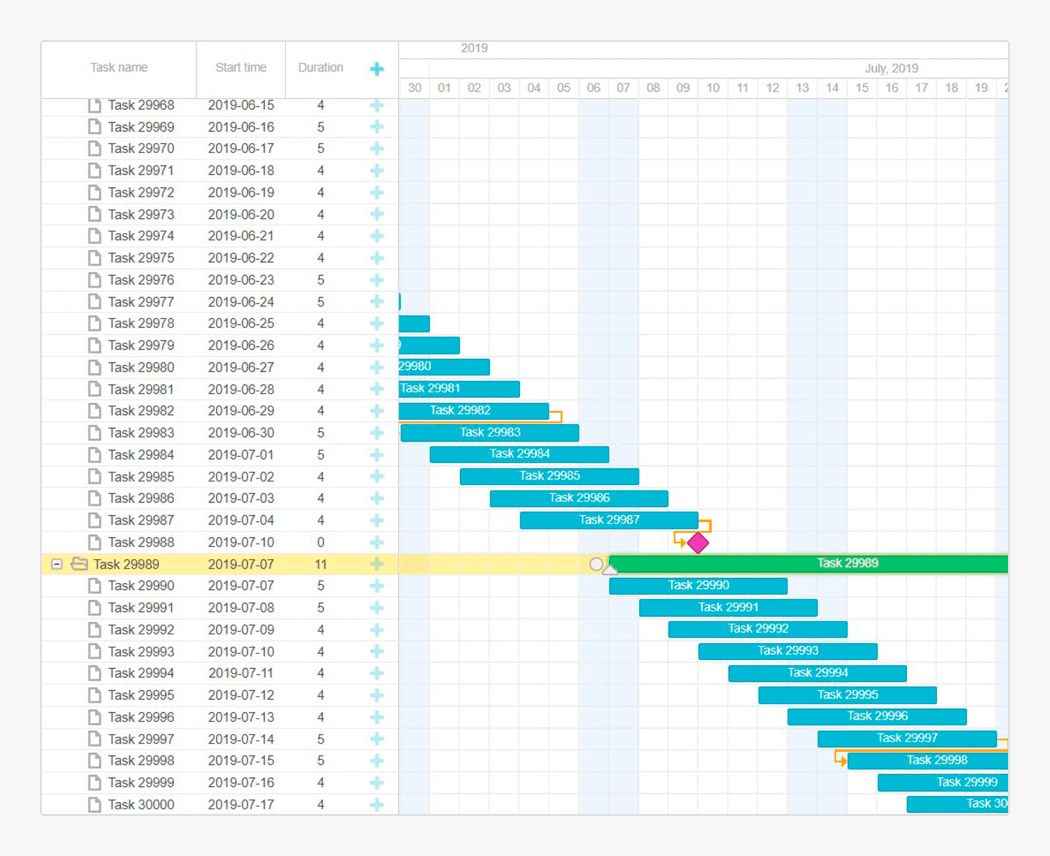Click the plus icon next to Task 29989
Image resolution: width=1050 pixels, height=856 pixels.
[377, 564]
